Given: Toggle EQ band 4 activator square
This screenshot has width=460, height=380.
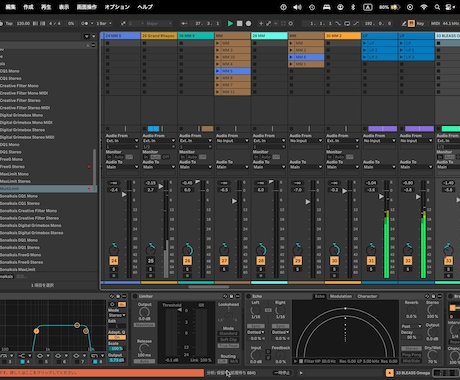Looking at the screenshot, I should click(22, 362).
